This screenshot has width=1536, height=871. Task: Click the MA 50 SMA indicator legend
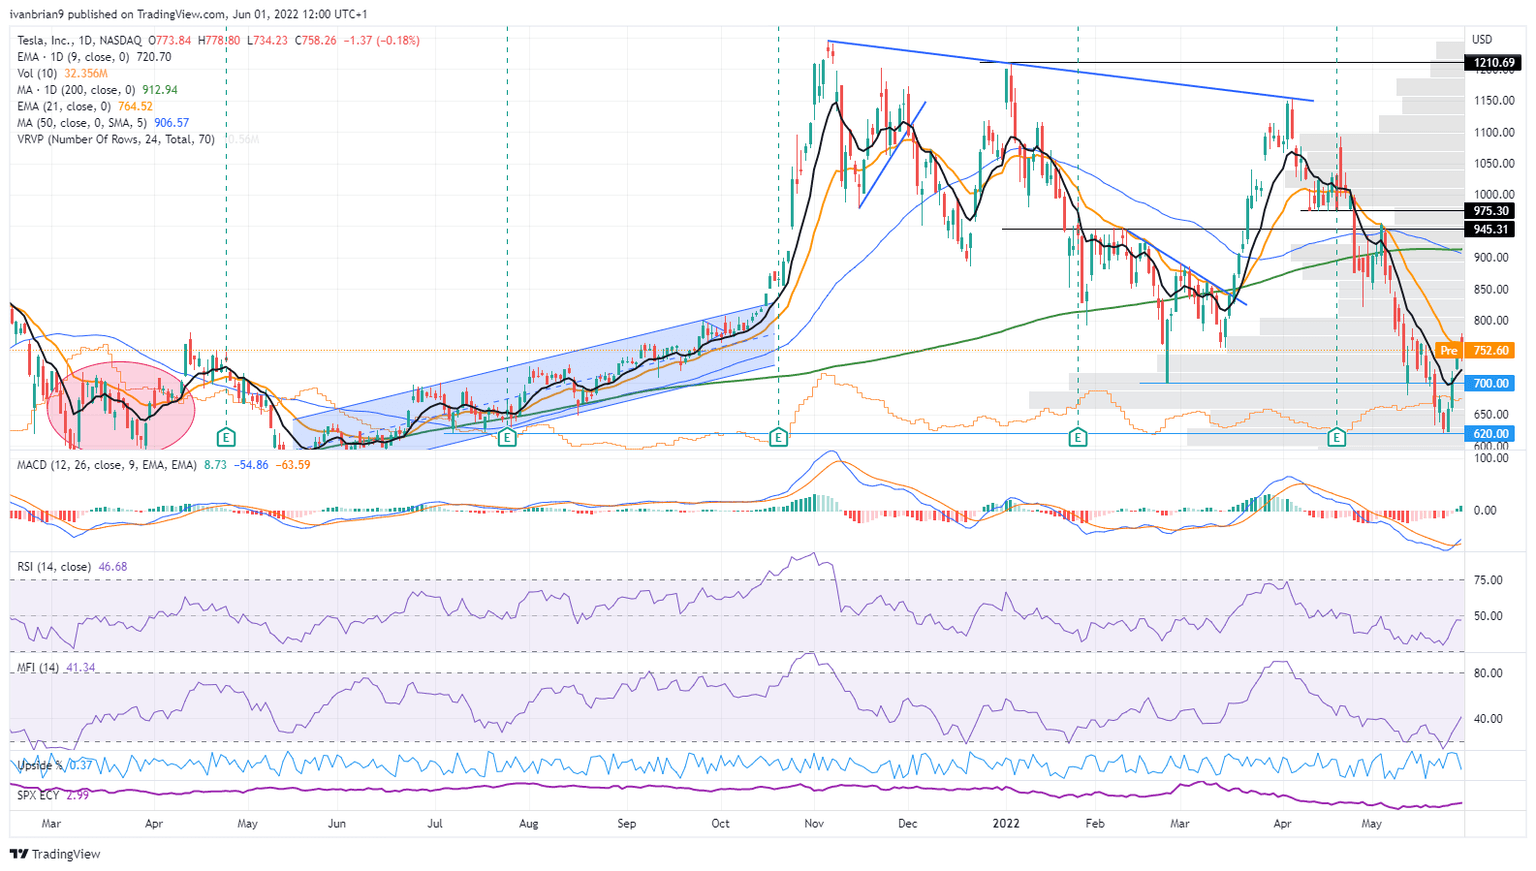[103, 123]
